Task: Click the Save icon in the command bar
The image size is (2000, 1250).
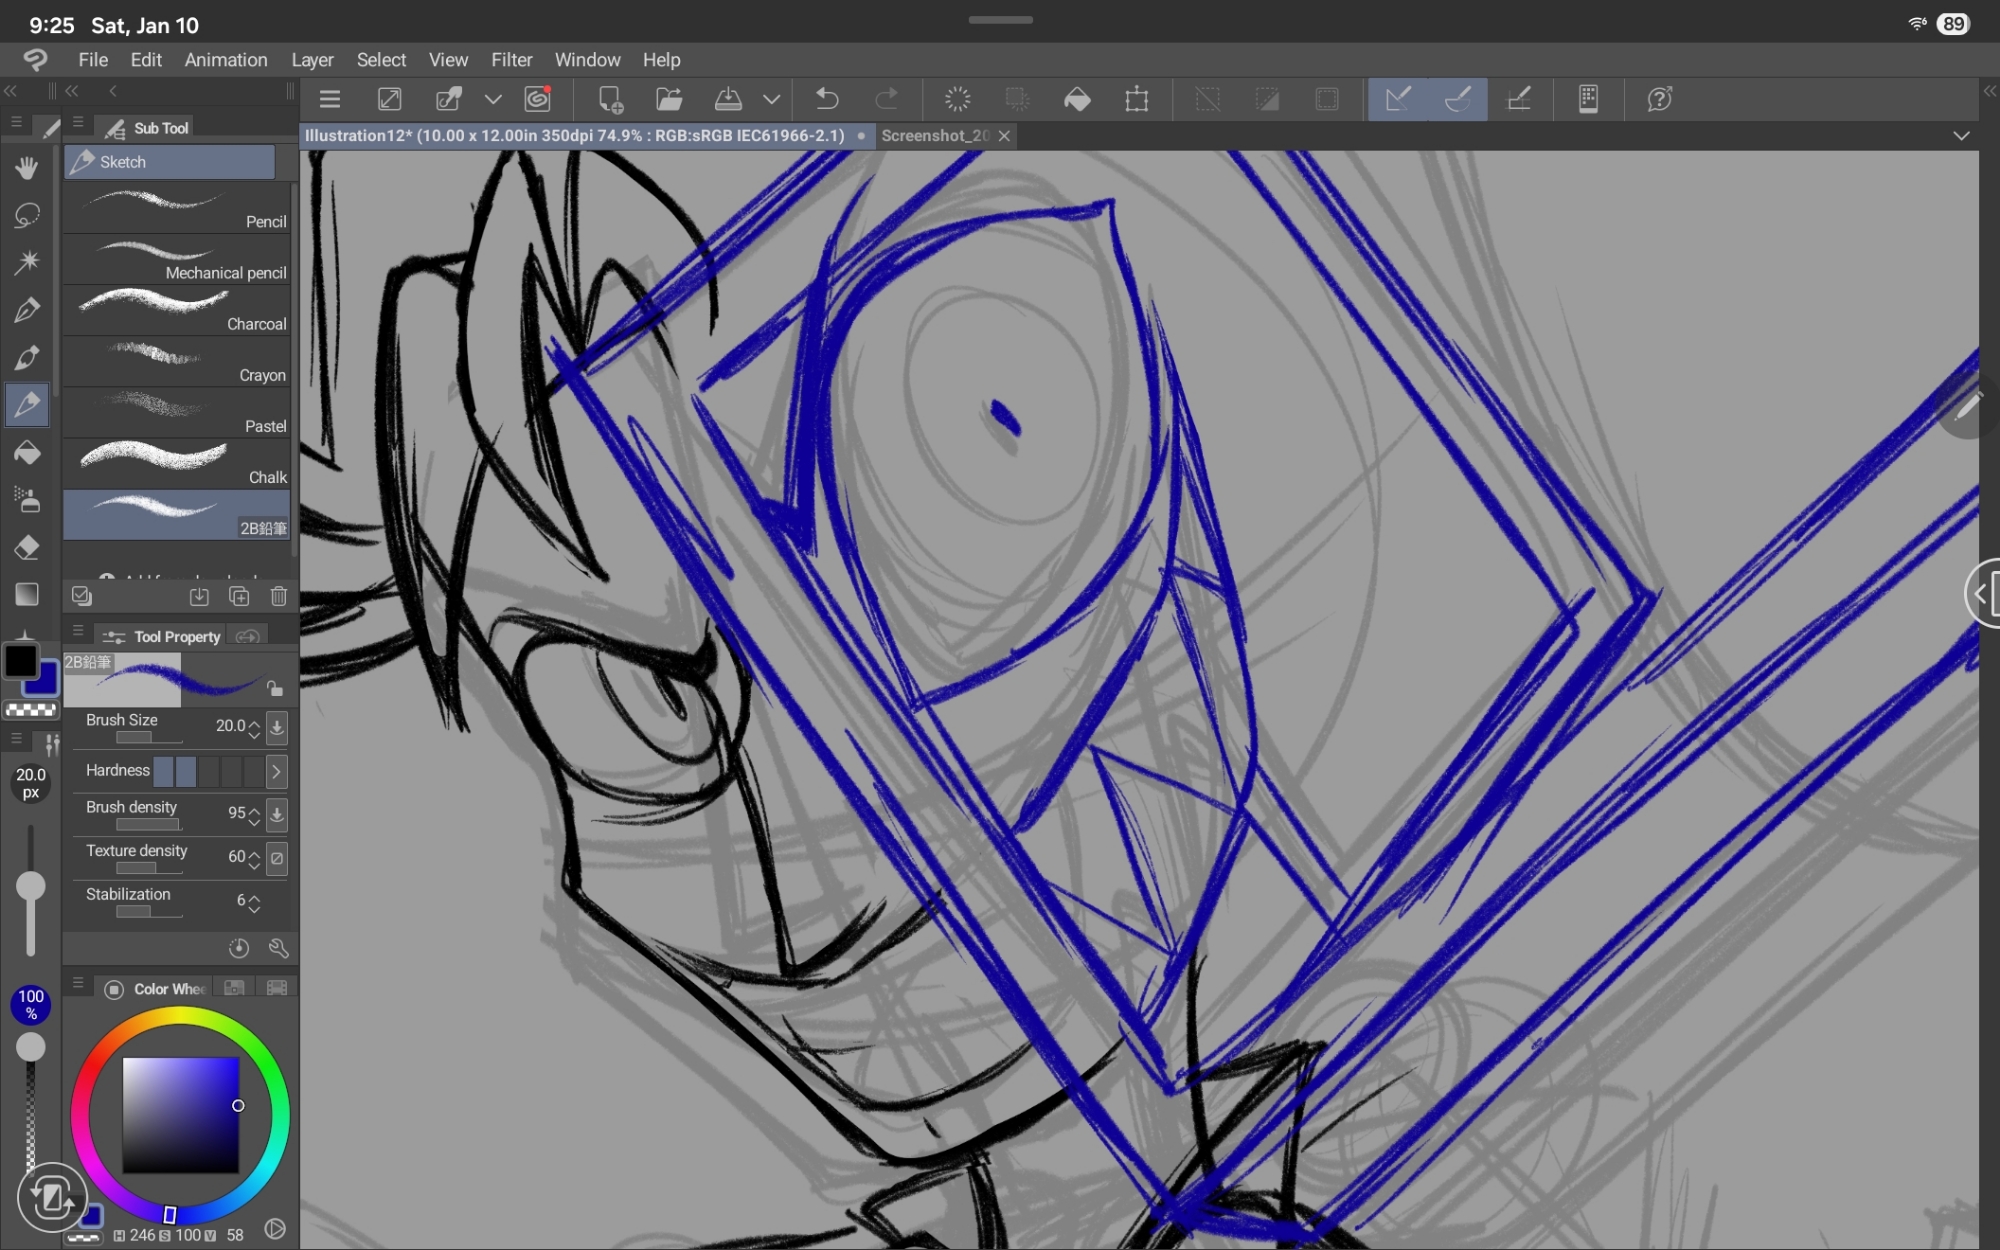Action: [x=728, y=99]
